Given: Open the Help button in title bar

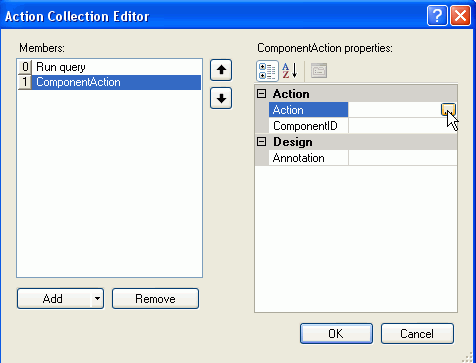Looking at the screenshot, I should (437, 16).
